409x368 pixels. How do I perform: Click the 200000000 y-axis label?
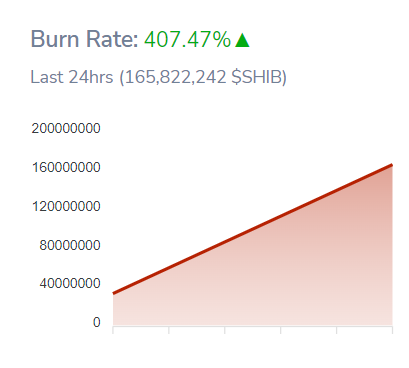pyautogui.click(x=66, y=128)
